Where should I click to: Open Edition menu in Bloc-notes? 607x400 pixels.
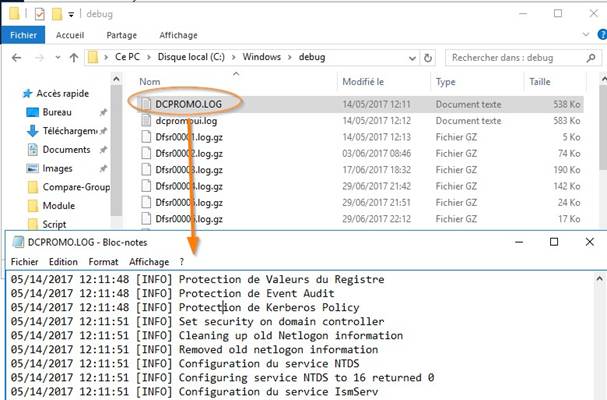[x=63, y=262]
